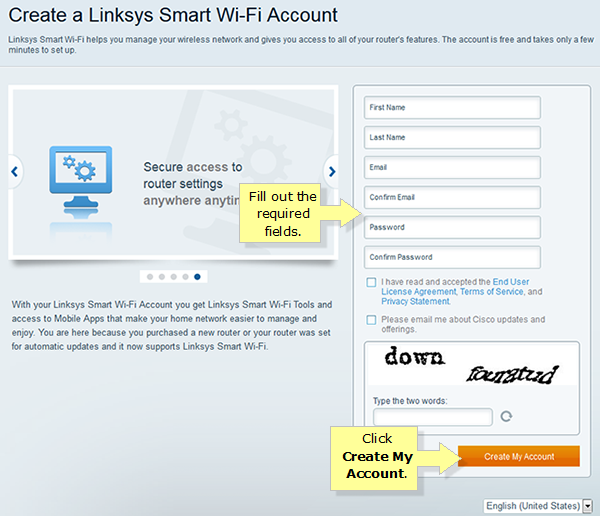Select the first carousel dot indicator

click(150, 277)
